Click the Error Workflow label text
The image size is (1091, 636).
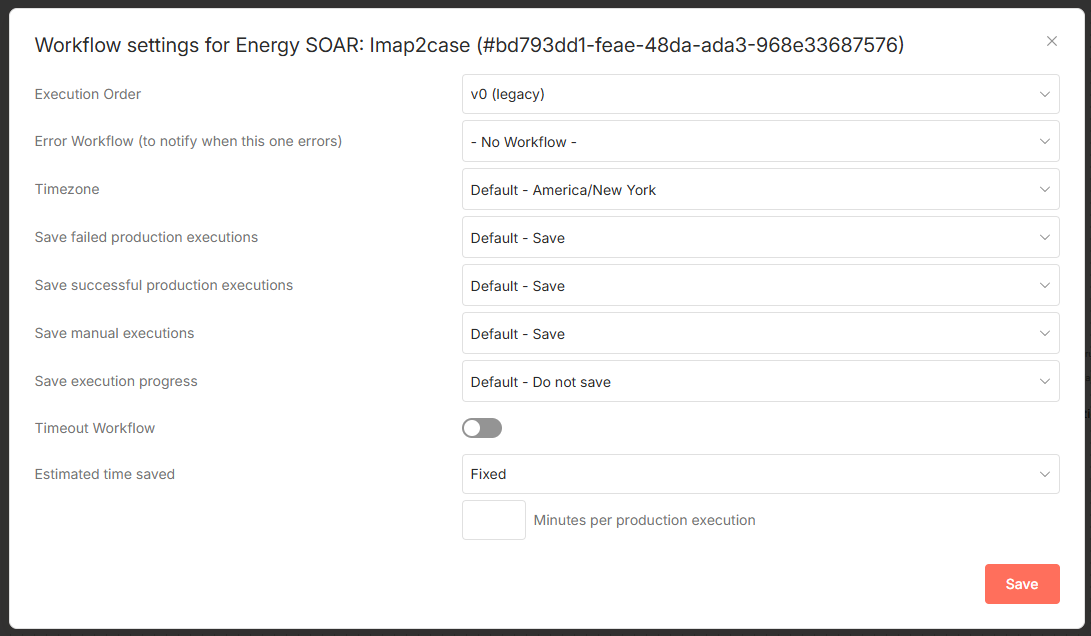click(188, 141)
